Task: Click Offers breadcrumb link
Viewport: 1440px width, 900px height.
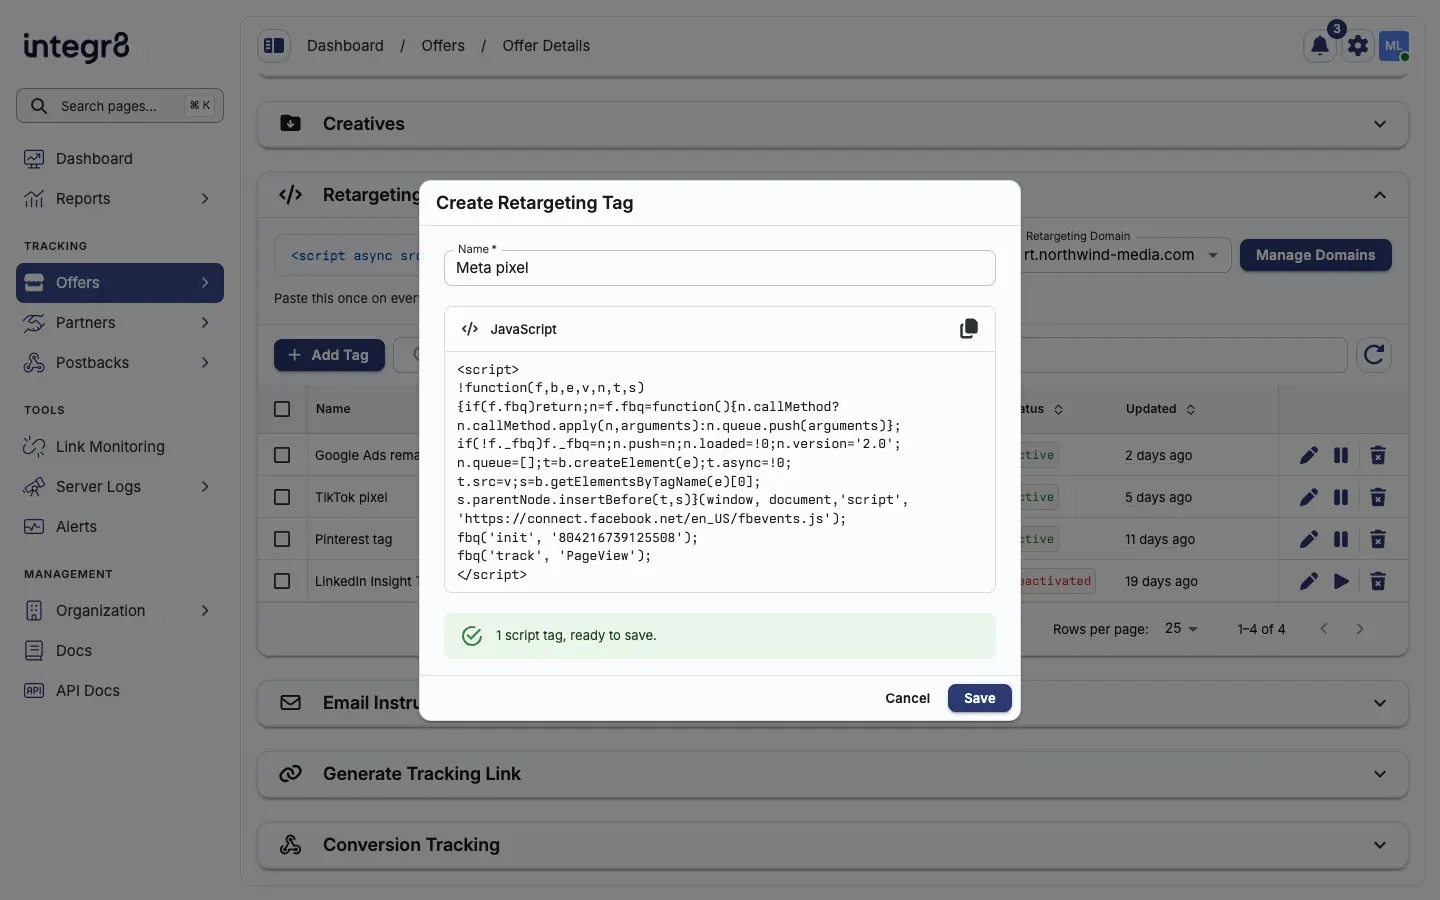Action: [443, 46]
